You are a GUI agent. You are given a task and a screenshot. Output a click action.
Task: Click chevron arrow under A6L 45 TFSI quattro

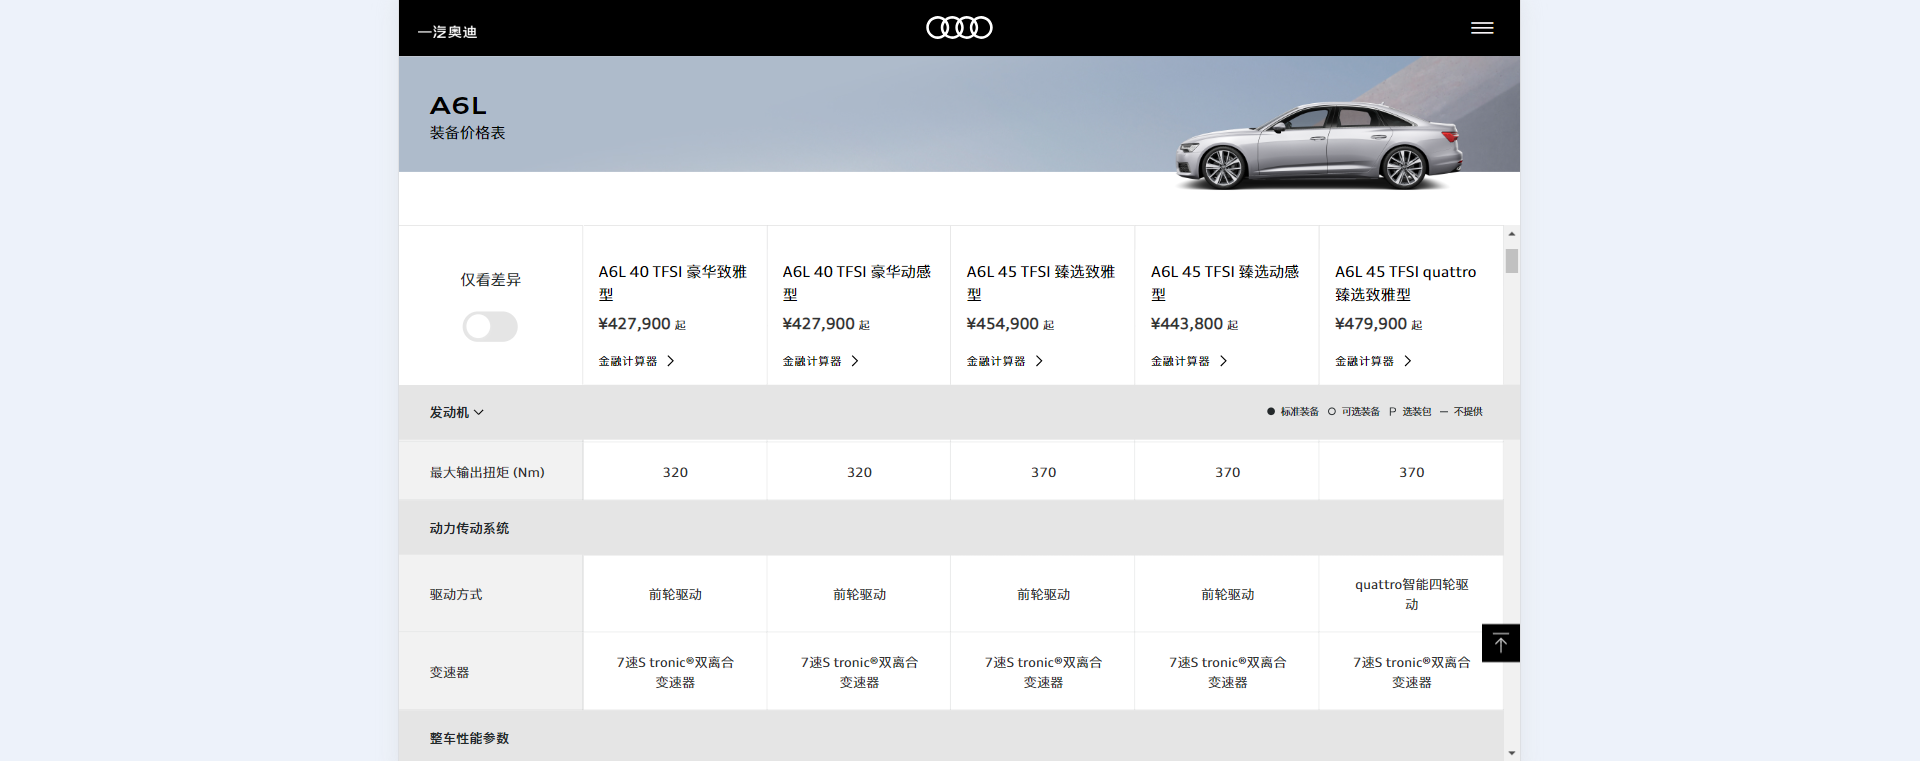[1407, 361]
